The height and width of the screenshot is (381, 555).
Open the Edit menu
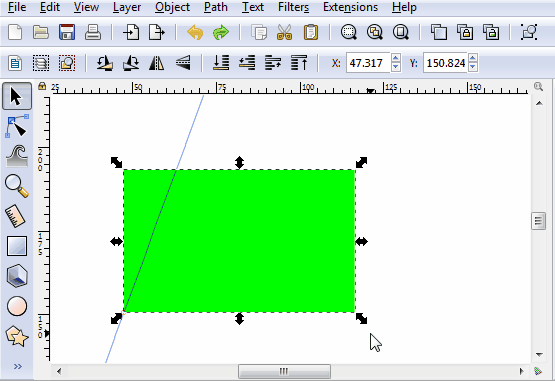coord(50,7)
